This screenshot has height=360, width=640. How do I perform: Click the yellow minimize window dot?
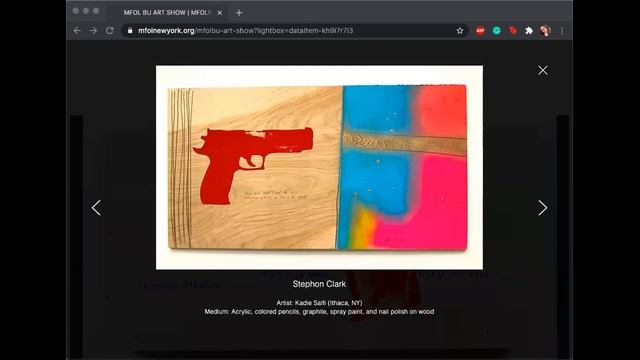[86, 11]
